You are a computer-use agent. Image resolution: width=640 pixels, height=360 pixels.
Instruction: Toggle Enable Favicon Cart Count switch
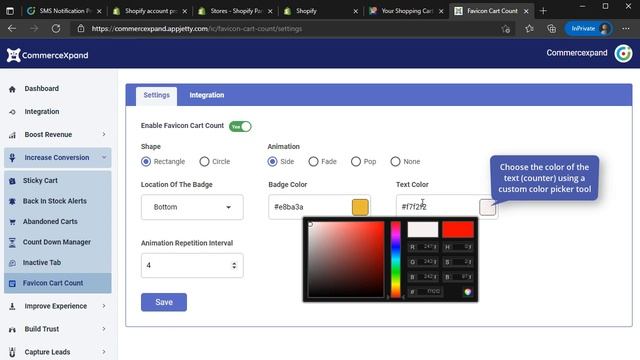[240, 127]
